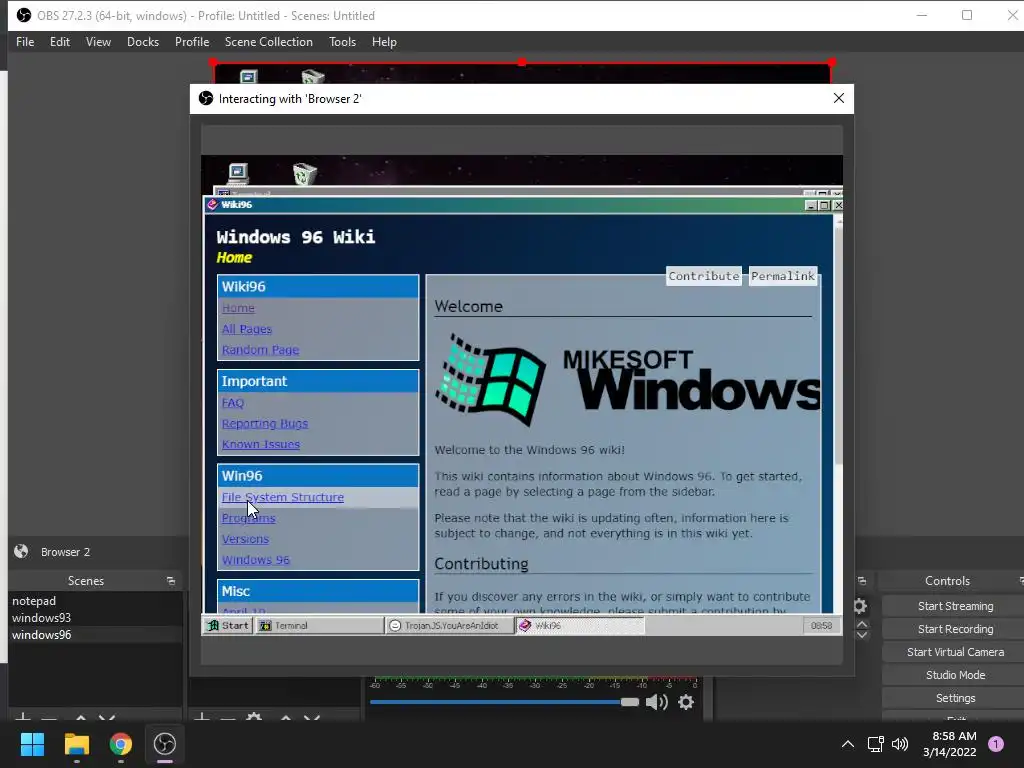This screenshot has width=1024, height=768.
Task: Close the Wiki96 window
Action: click(838, 205)
